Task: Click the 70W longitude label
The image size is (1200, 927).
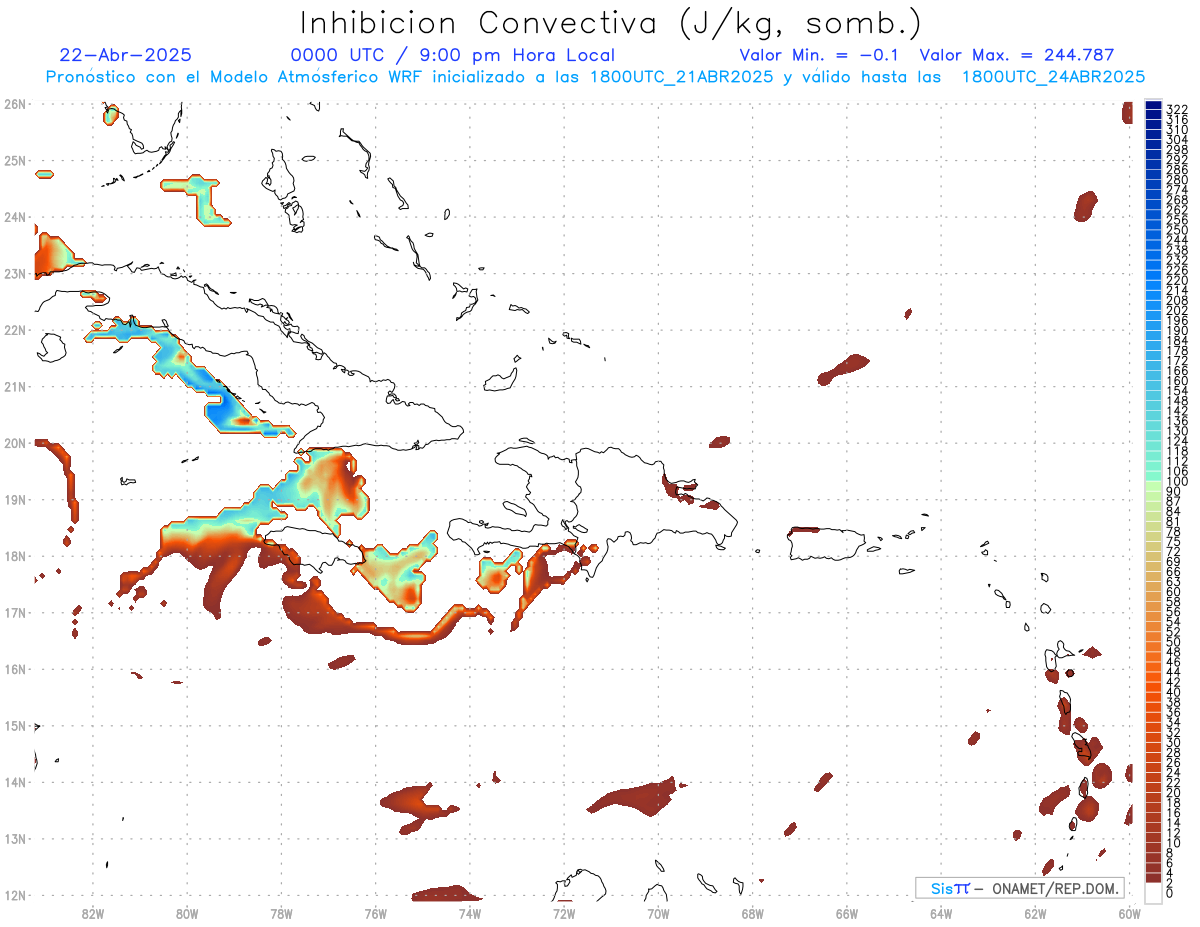Action: click(x=658, y=913)
